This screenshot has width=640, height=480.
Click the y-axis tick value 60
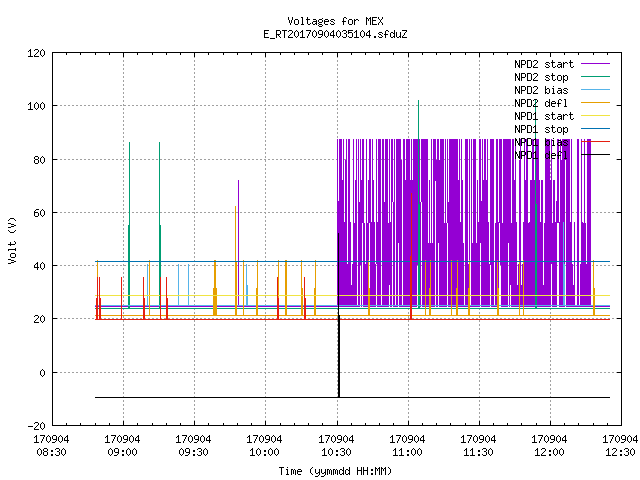[x=39, y=213]
